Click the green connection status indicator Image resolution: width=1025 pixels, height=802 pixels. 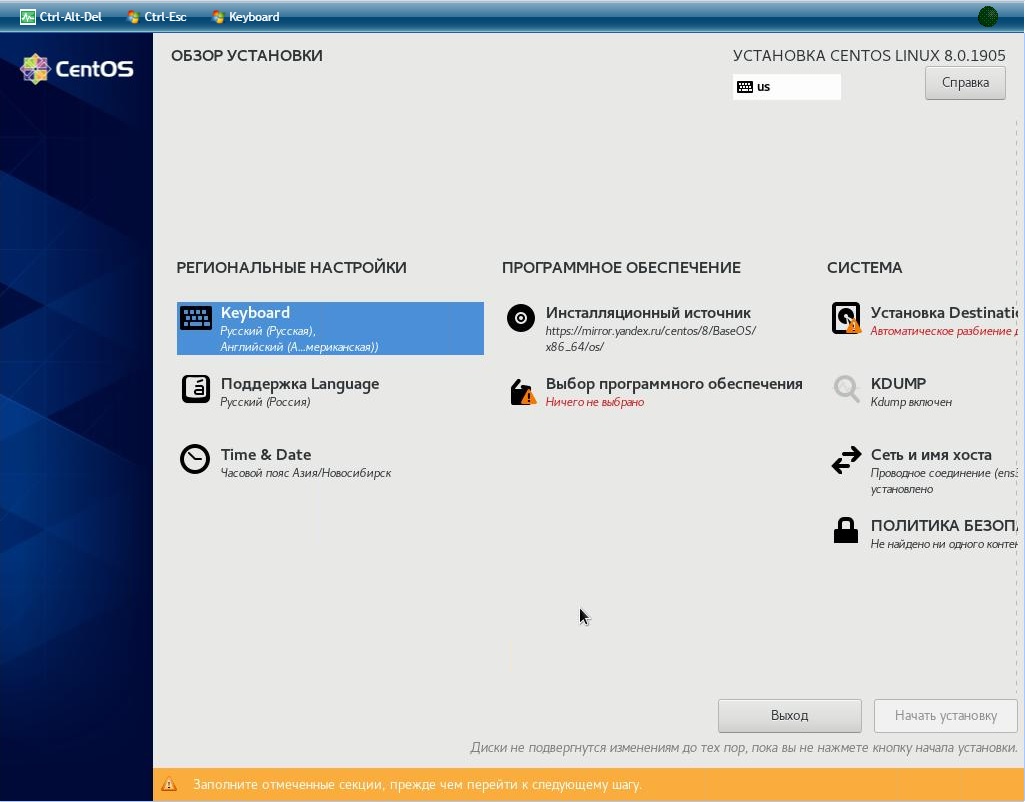click(x=987, y=16)
